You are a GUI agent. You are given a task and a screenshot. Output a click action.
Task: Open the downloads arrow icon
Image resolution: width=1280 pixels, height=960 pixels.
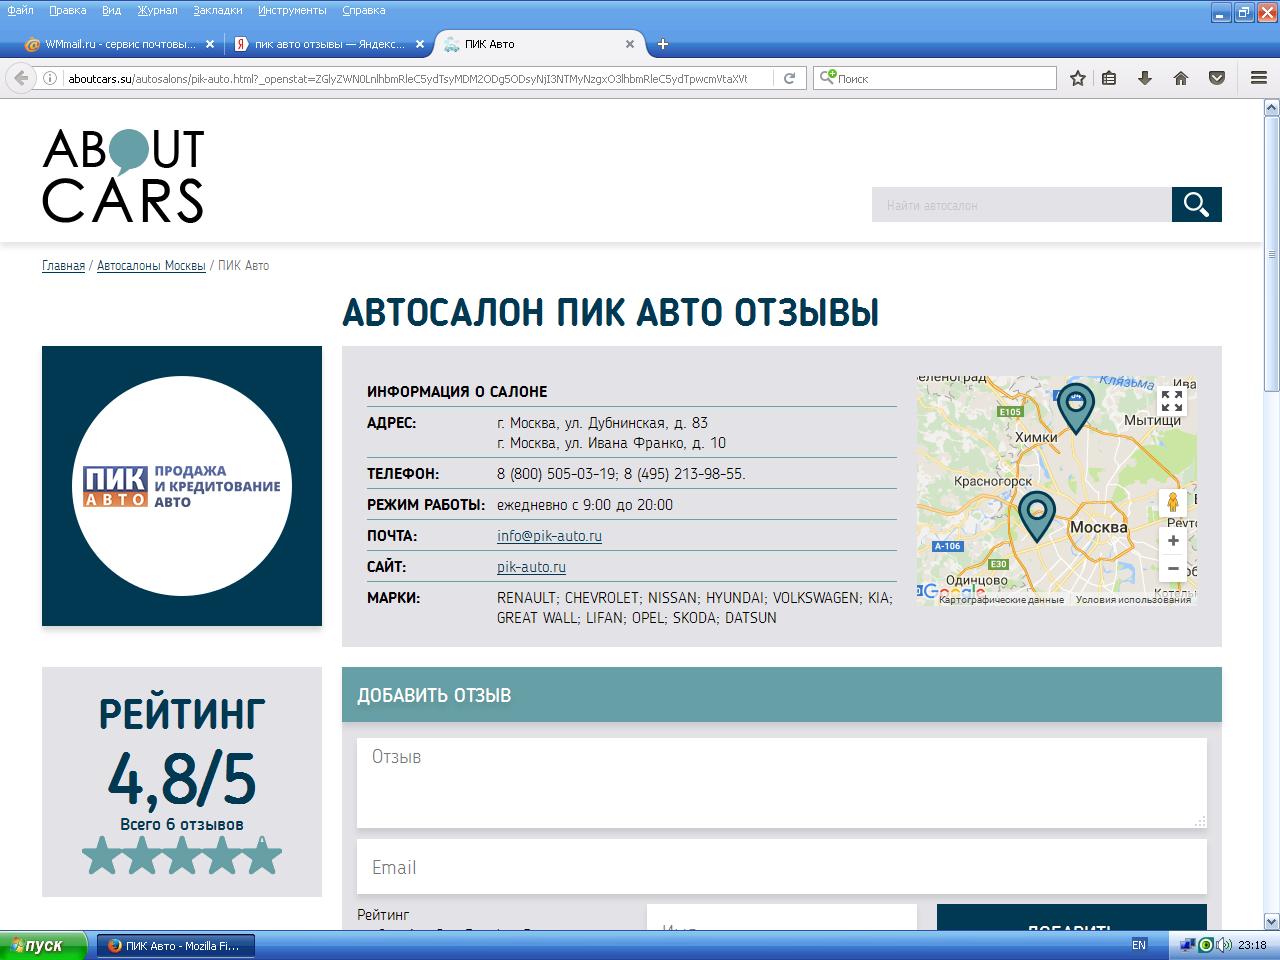tap(1145, 78)
